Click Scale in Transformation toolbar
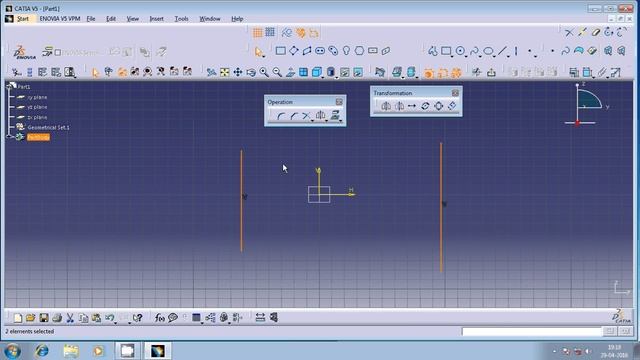The height and width of the screenshot is (360, 640). coord(438,106)
